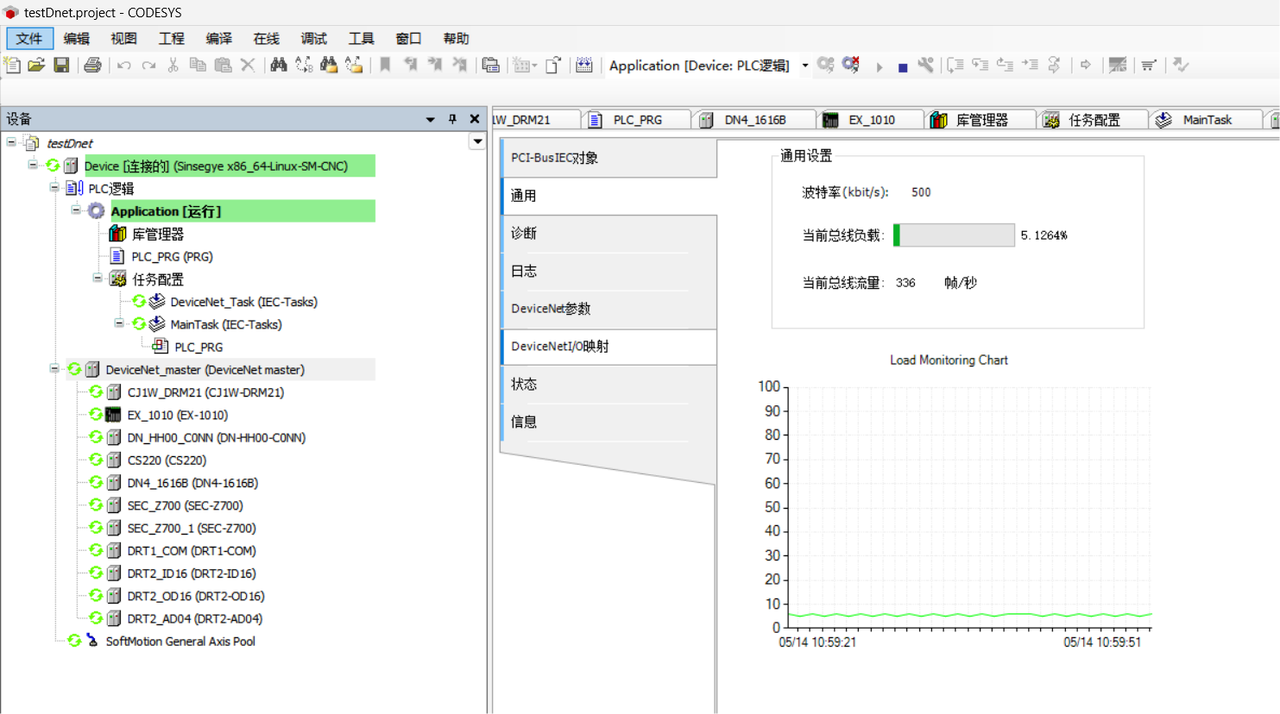Switch to the EX_1010 editor tab
The height and width of the screenshot is (714, 1280).
(871, 120)
